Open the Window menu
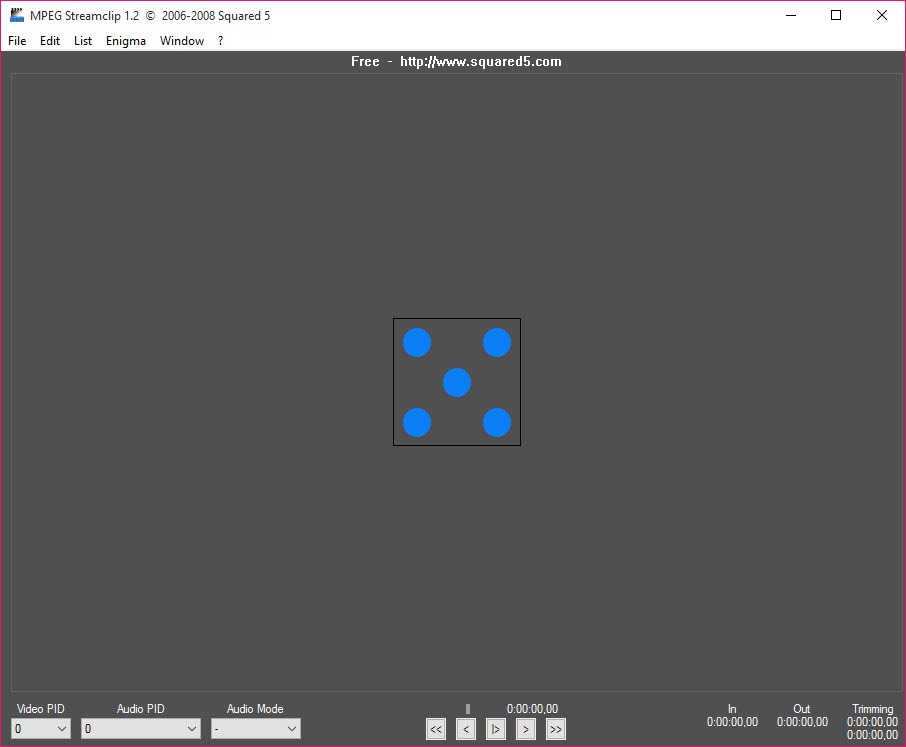Image resolution: width=906 pixels, height=747 pixels. click(182, 40)
